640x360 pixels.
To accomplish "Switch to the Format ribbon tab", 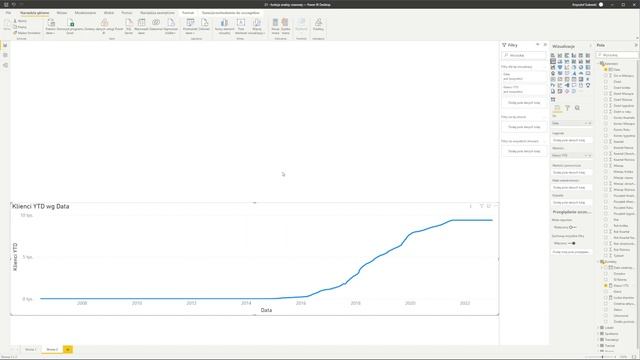I will pos(188,13).
